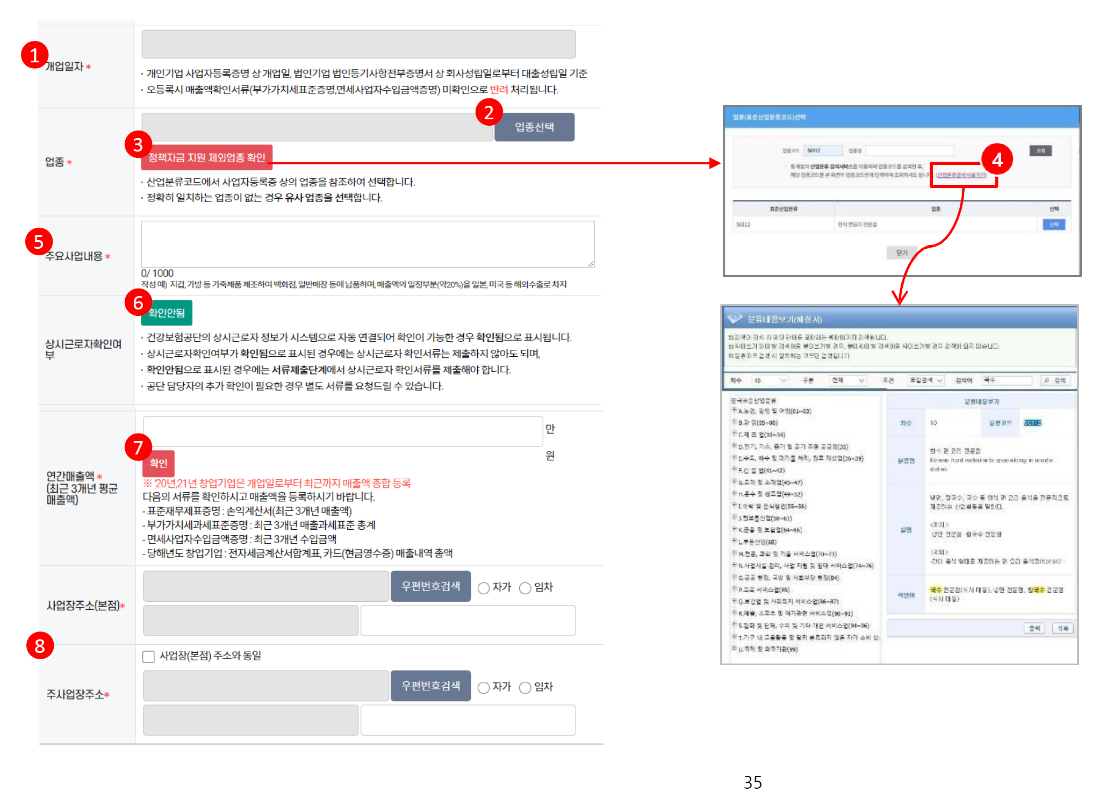Click the 업종선택 button next to 업종 field
The image size is (1099, 800).
pos(534,126)
